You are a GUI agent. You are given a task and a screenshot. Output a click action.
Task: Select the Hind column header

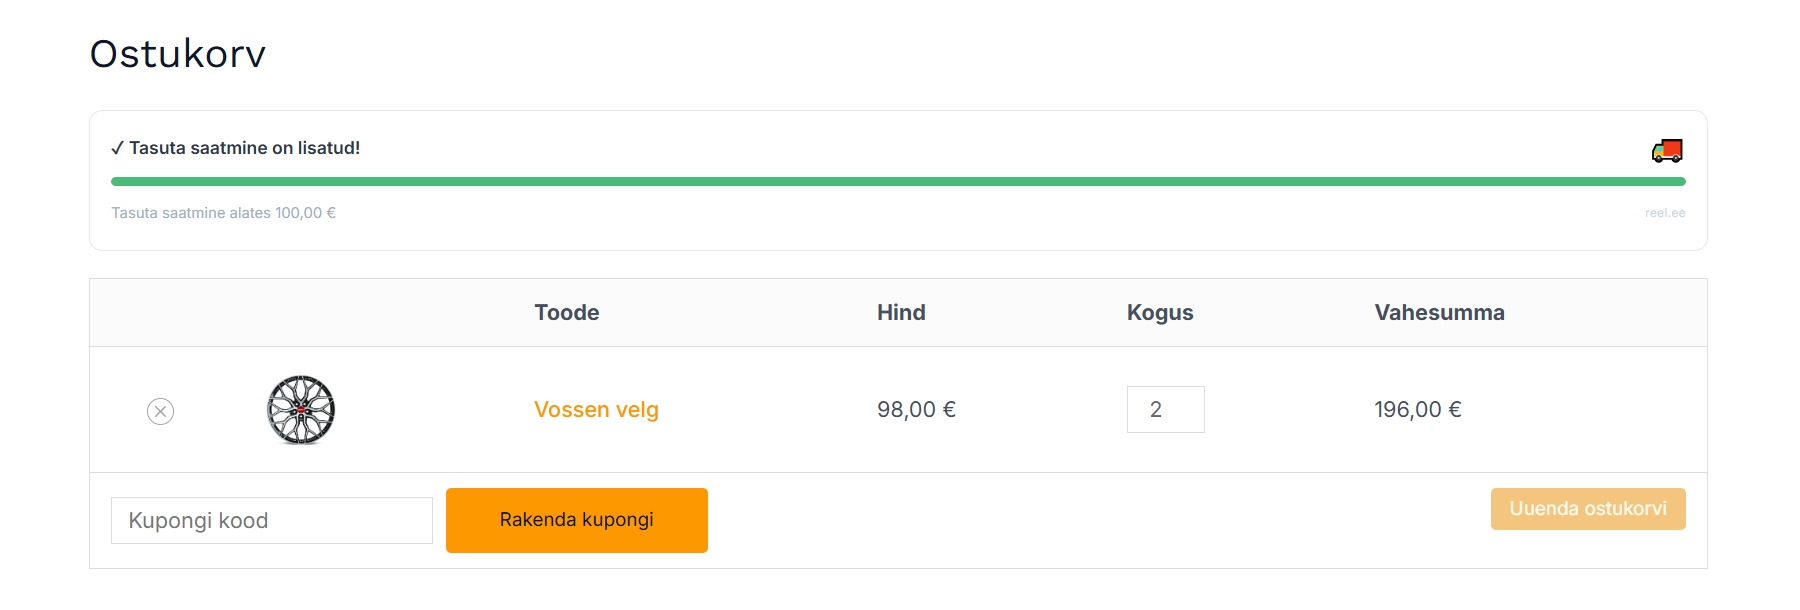(901, 313)
